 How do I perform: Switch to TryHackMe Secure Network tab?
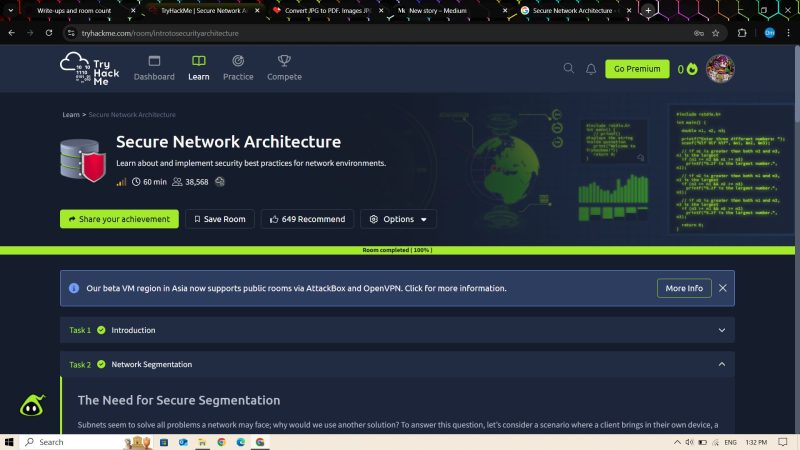coord(204,10)
